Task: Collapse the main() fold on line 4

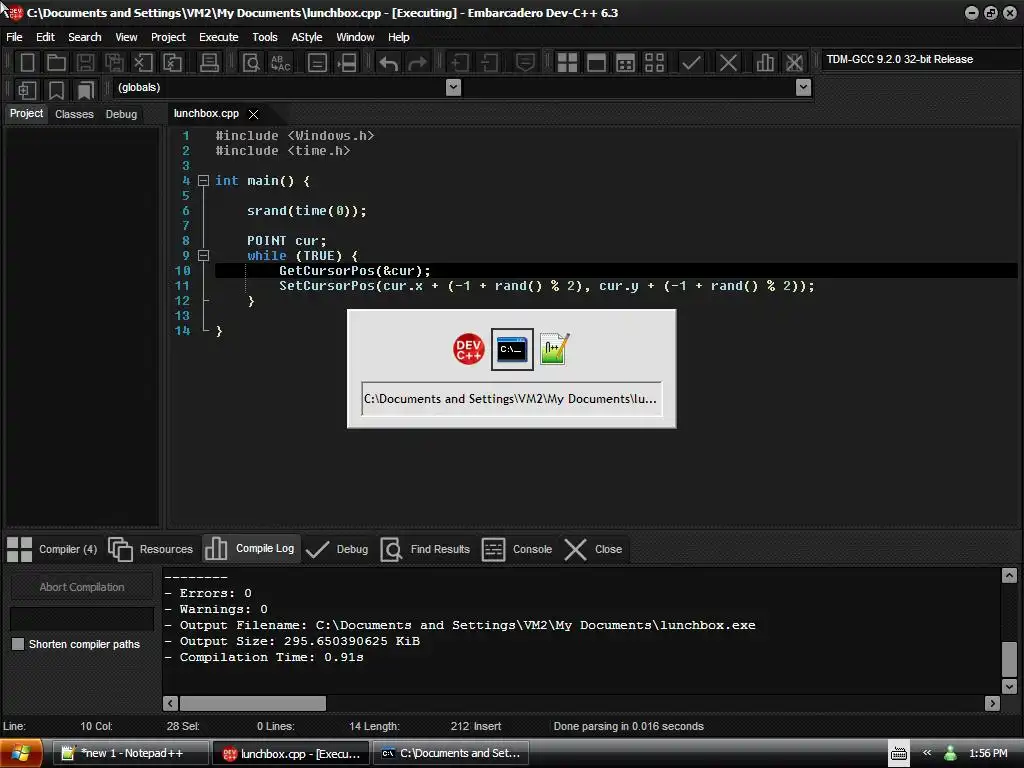Action: pos(204,180)
